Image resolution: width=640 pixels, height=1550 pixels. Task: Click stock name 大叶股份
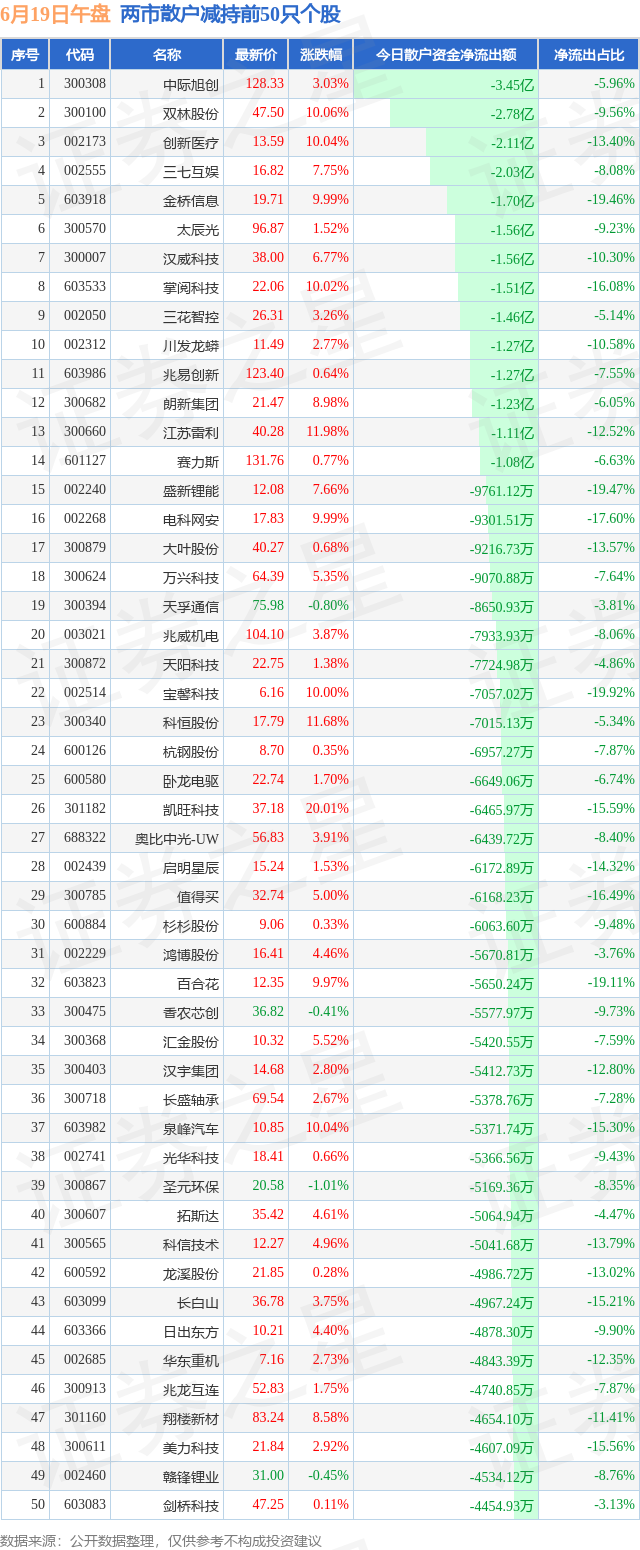191,548
